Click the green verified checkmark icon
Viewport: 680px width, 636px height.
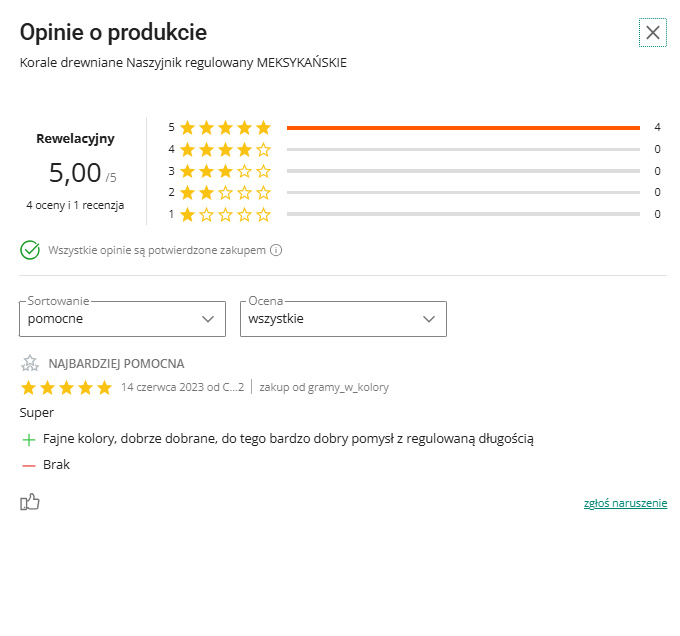coord(30,250)
